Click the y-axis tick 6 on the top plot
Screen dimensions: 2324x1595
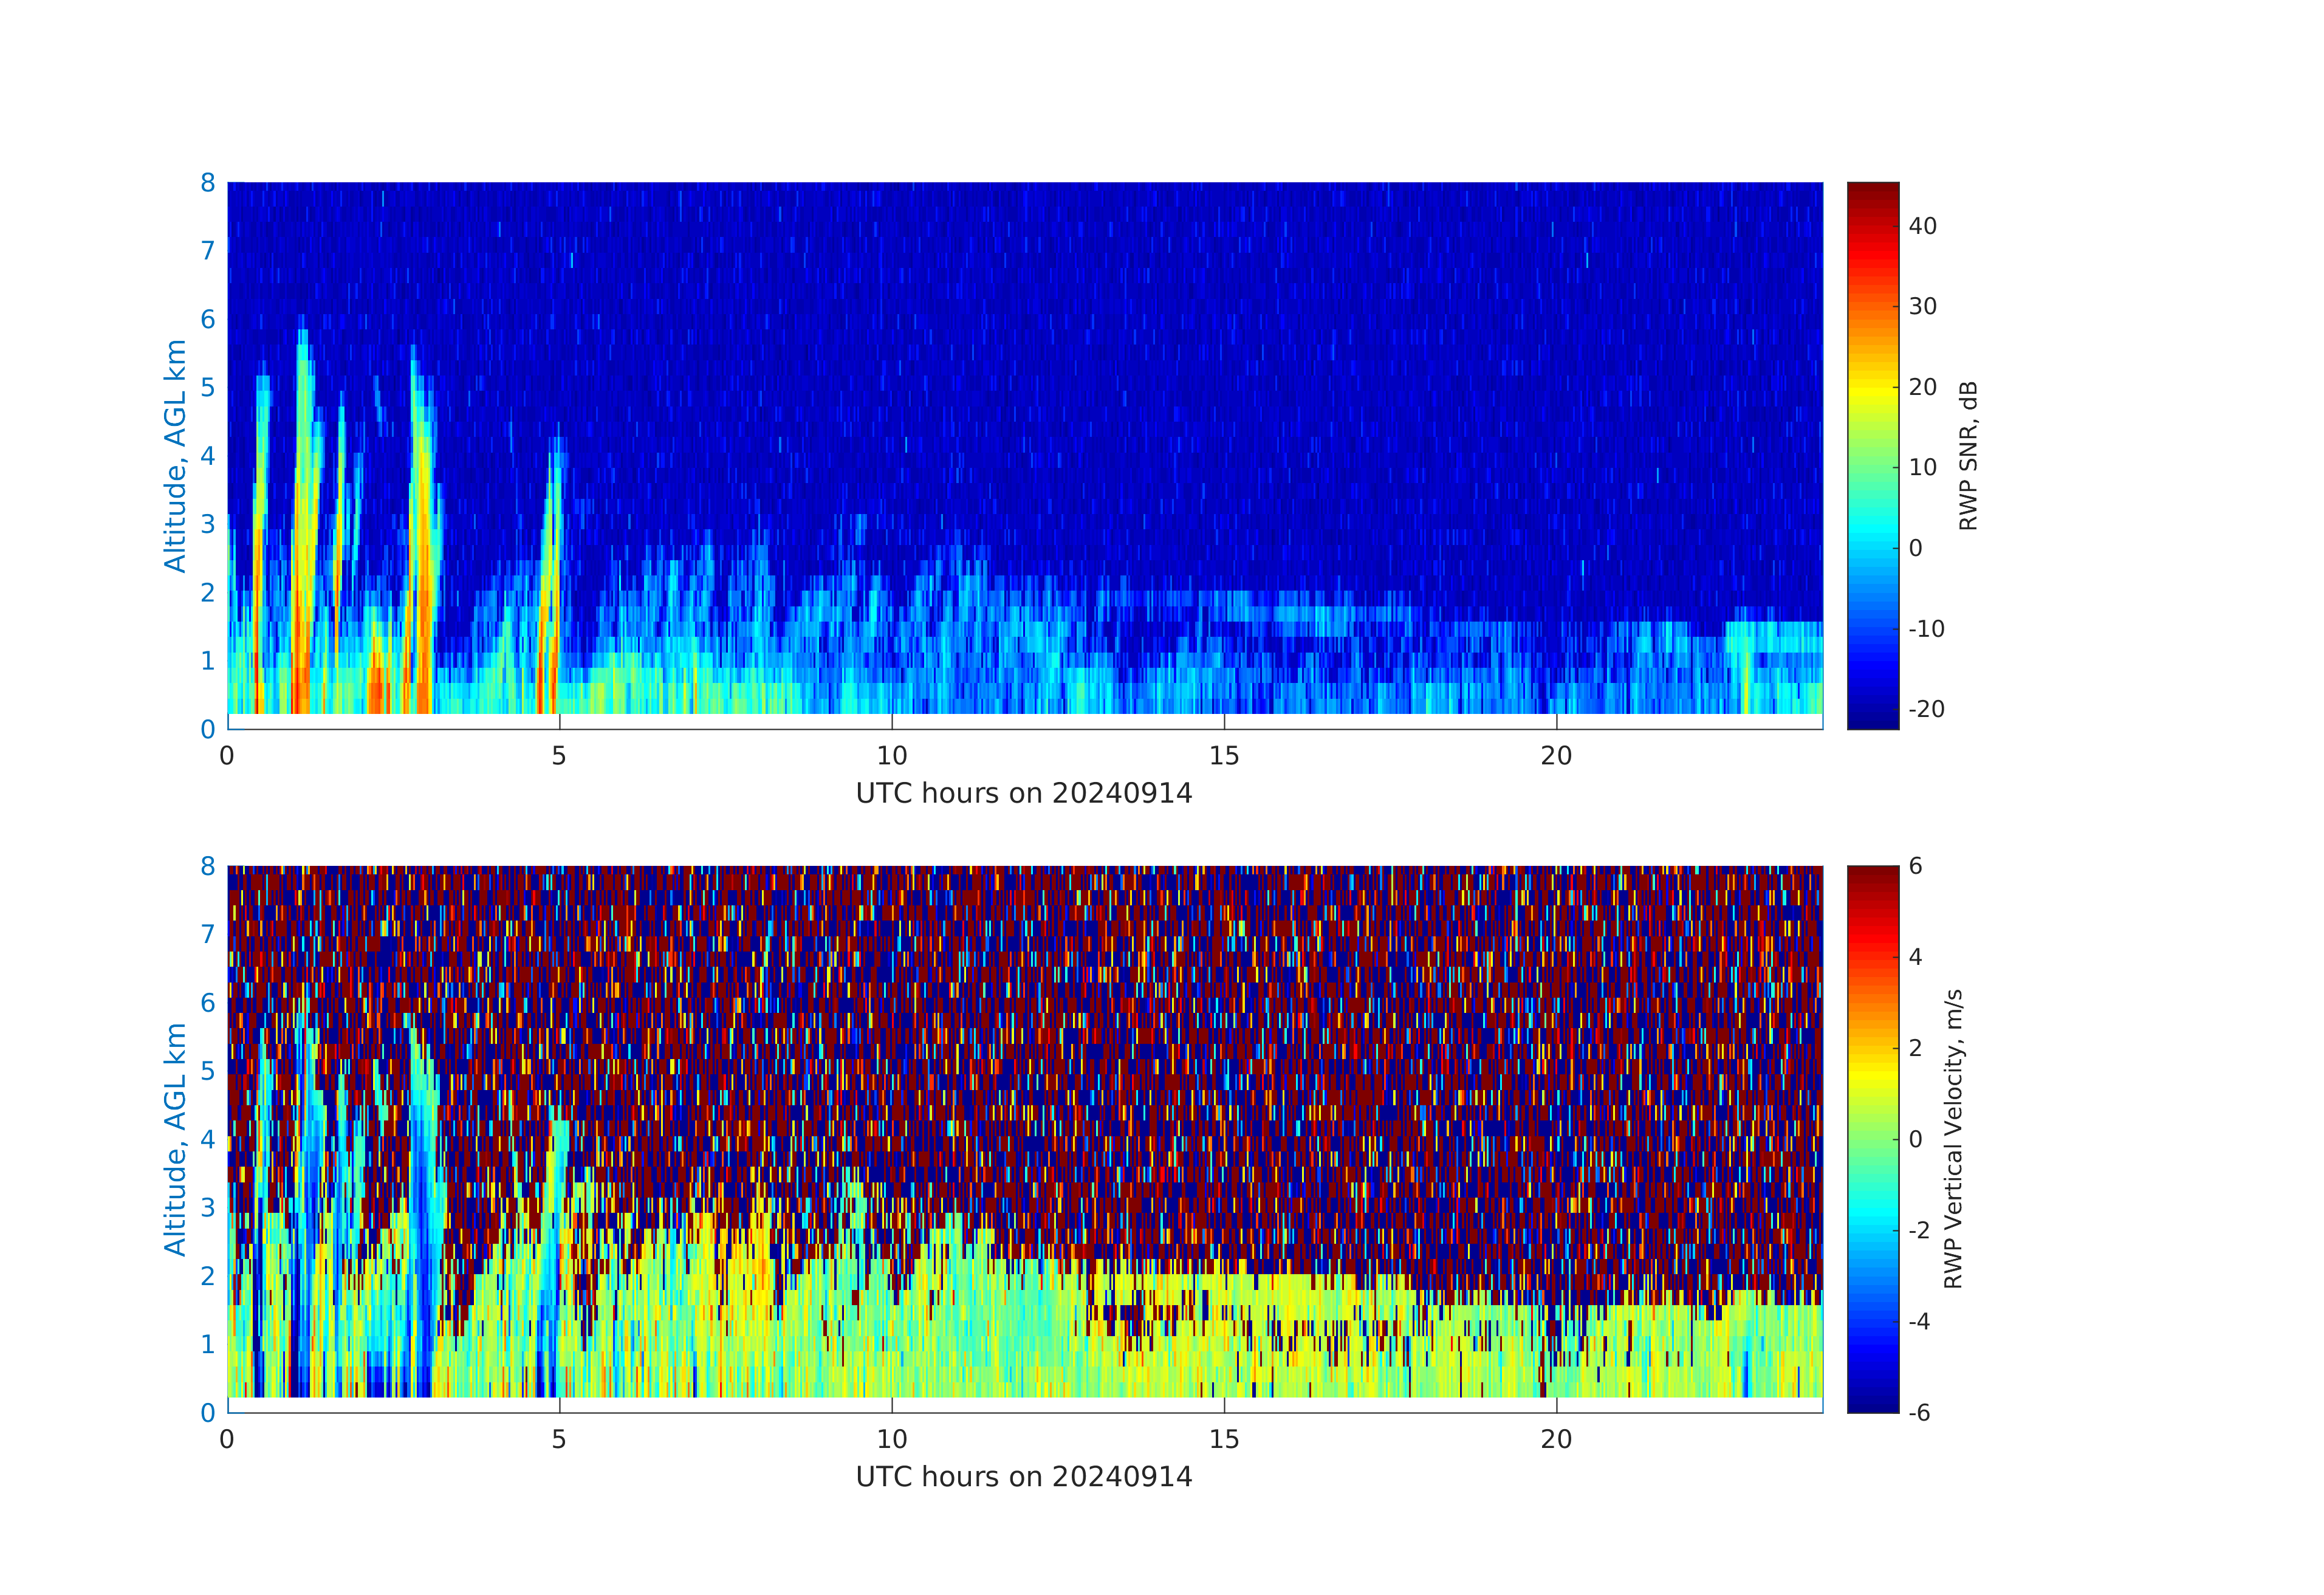click(x=208, y=319)
